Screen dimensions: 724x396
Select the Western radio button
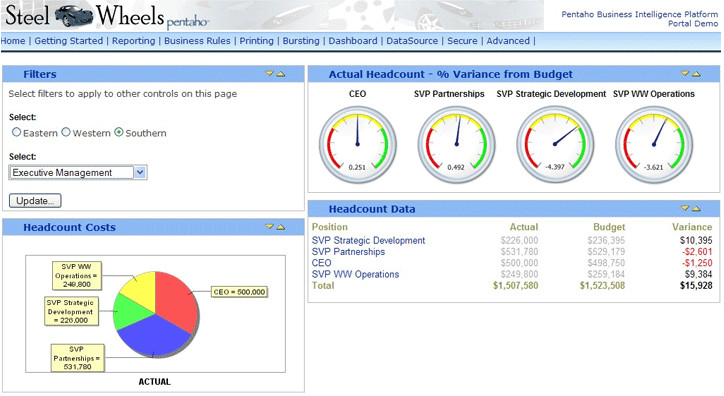pos(66,132)
